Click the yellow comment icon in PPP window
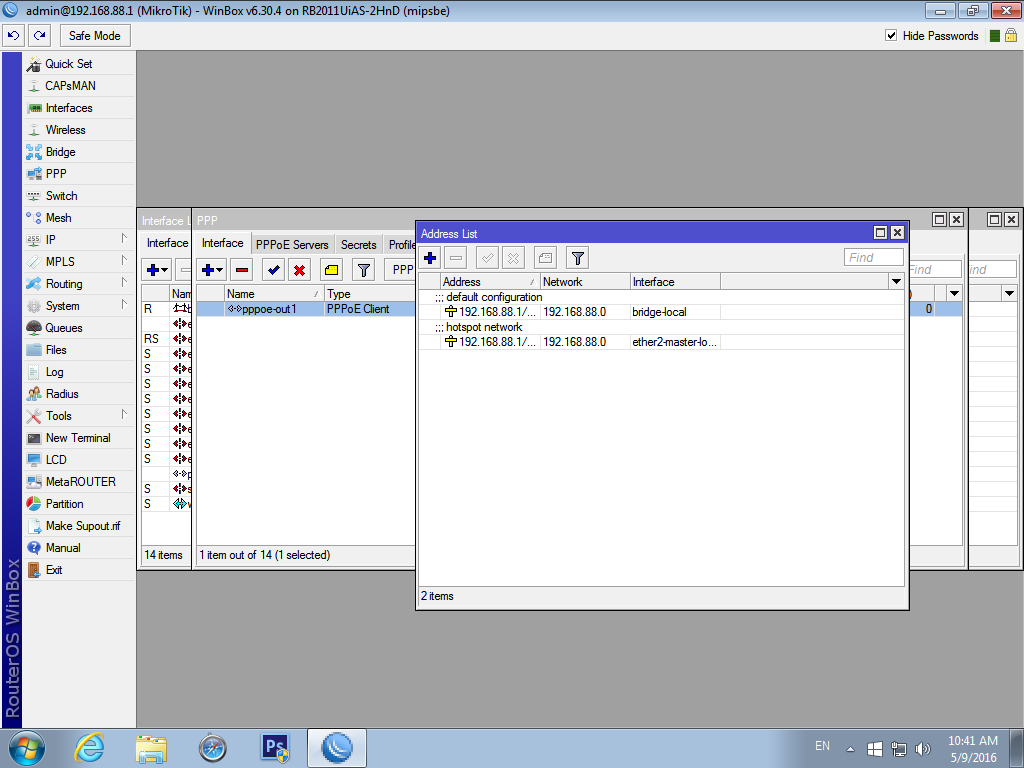Image resolution: width=1024 pixels, height=768 pixels. point(331,269)
